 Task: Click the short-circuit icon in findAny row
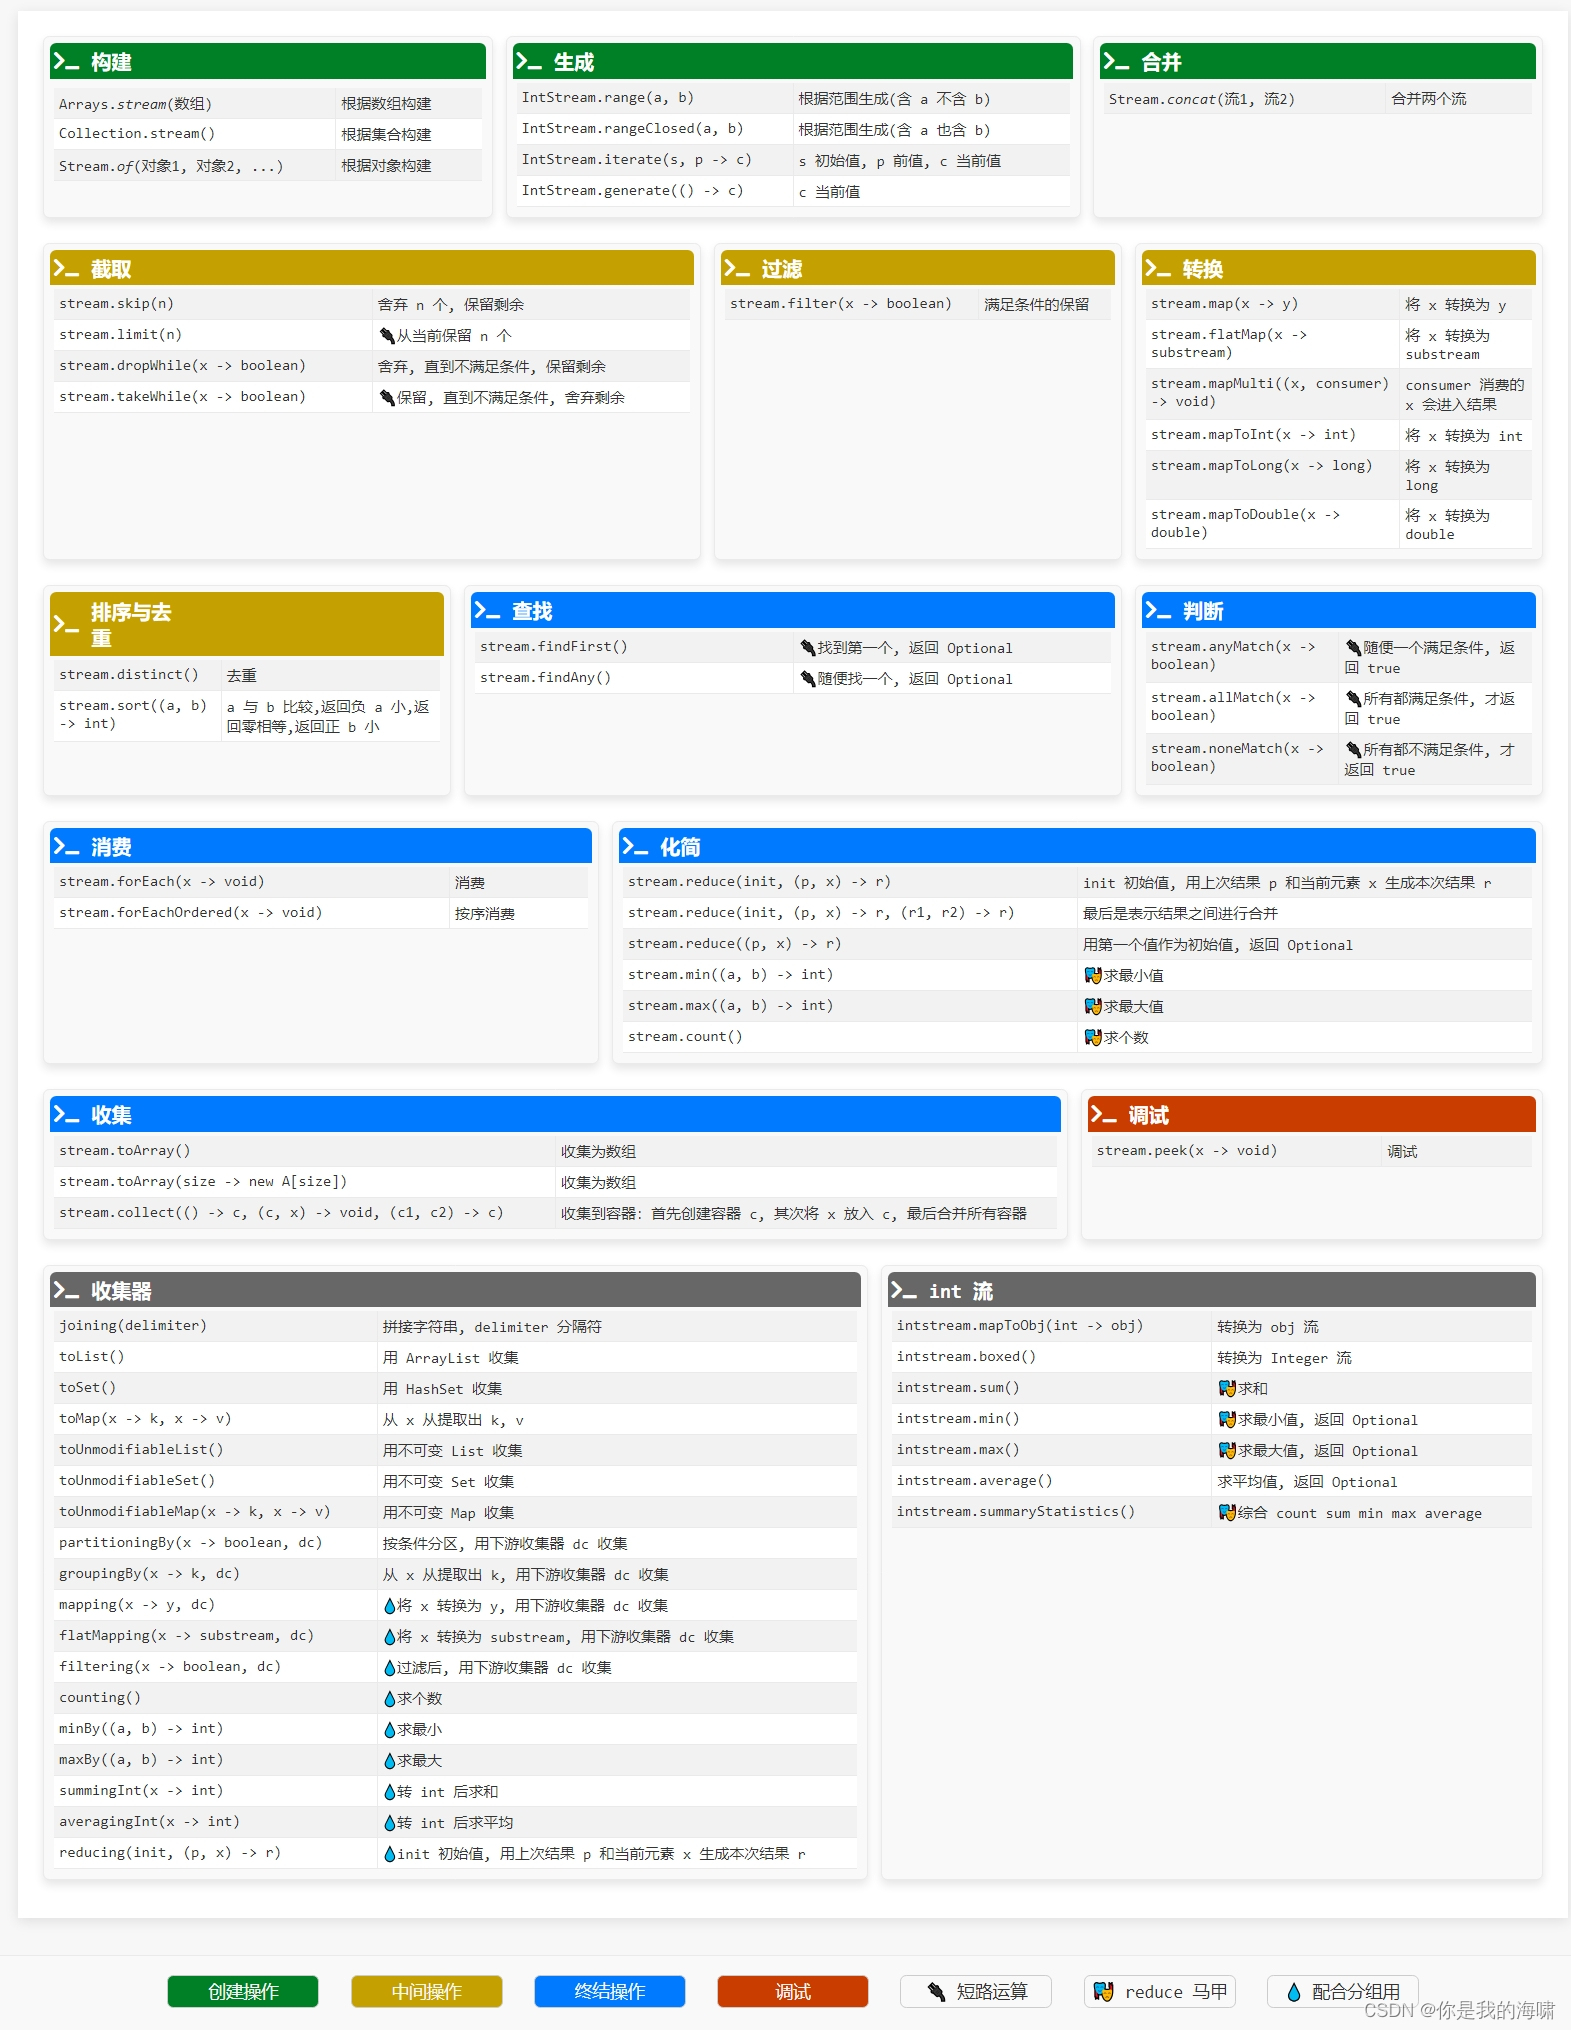[x=808, y=679]
